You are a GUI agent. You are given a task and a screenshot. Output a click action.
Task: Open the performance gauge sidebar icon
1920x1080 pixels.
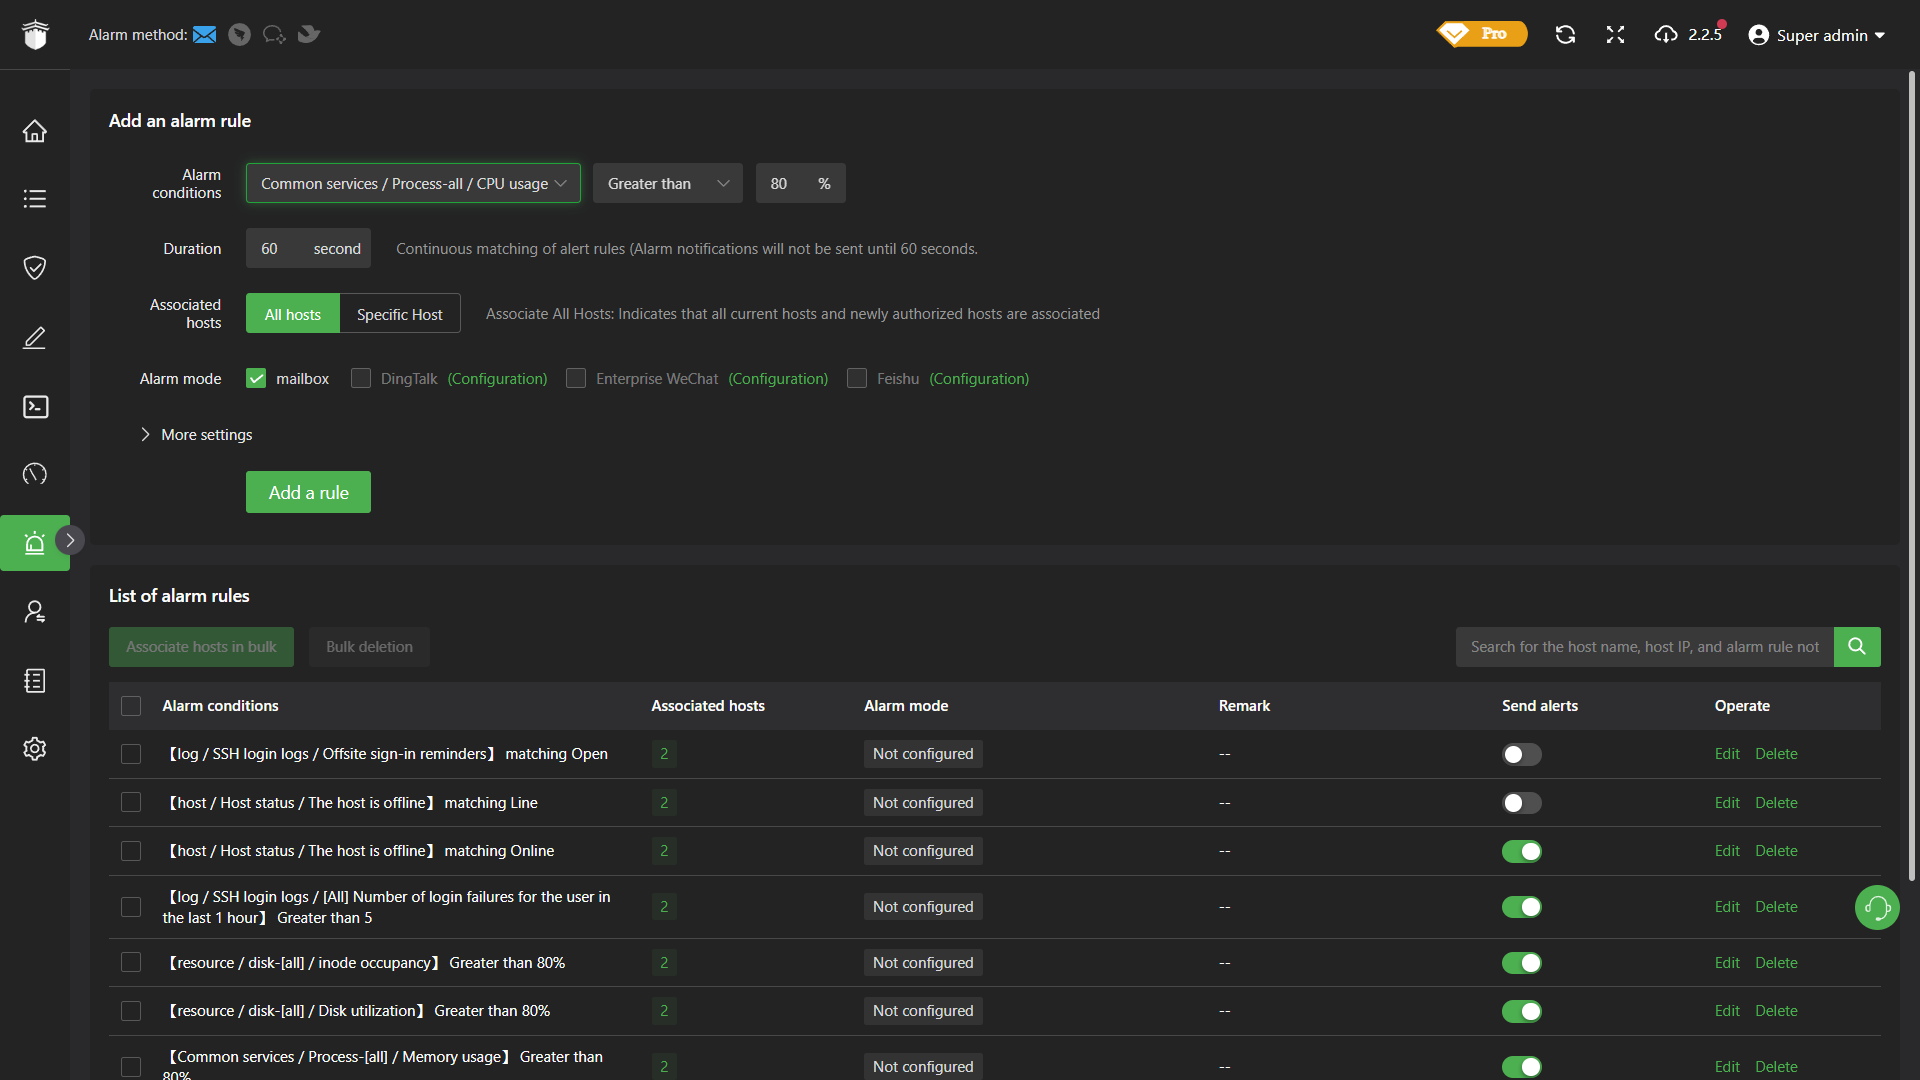35,474
